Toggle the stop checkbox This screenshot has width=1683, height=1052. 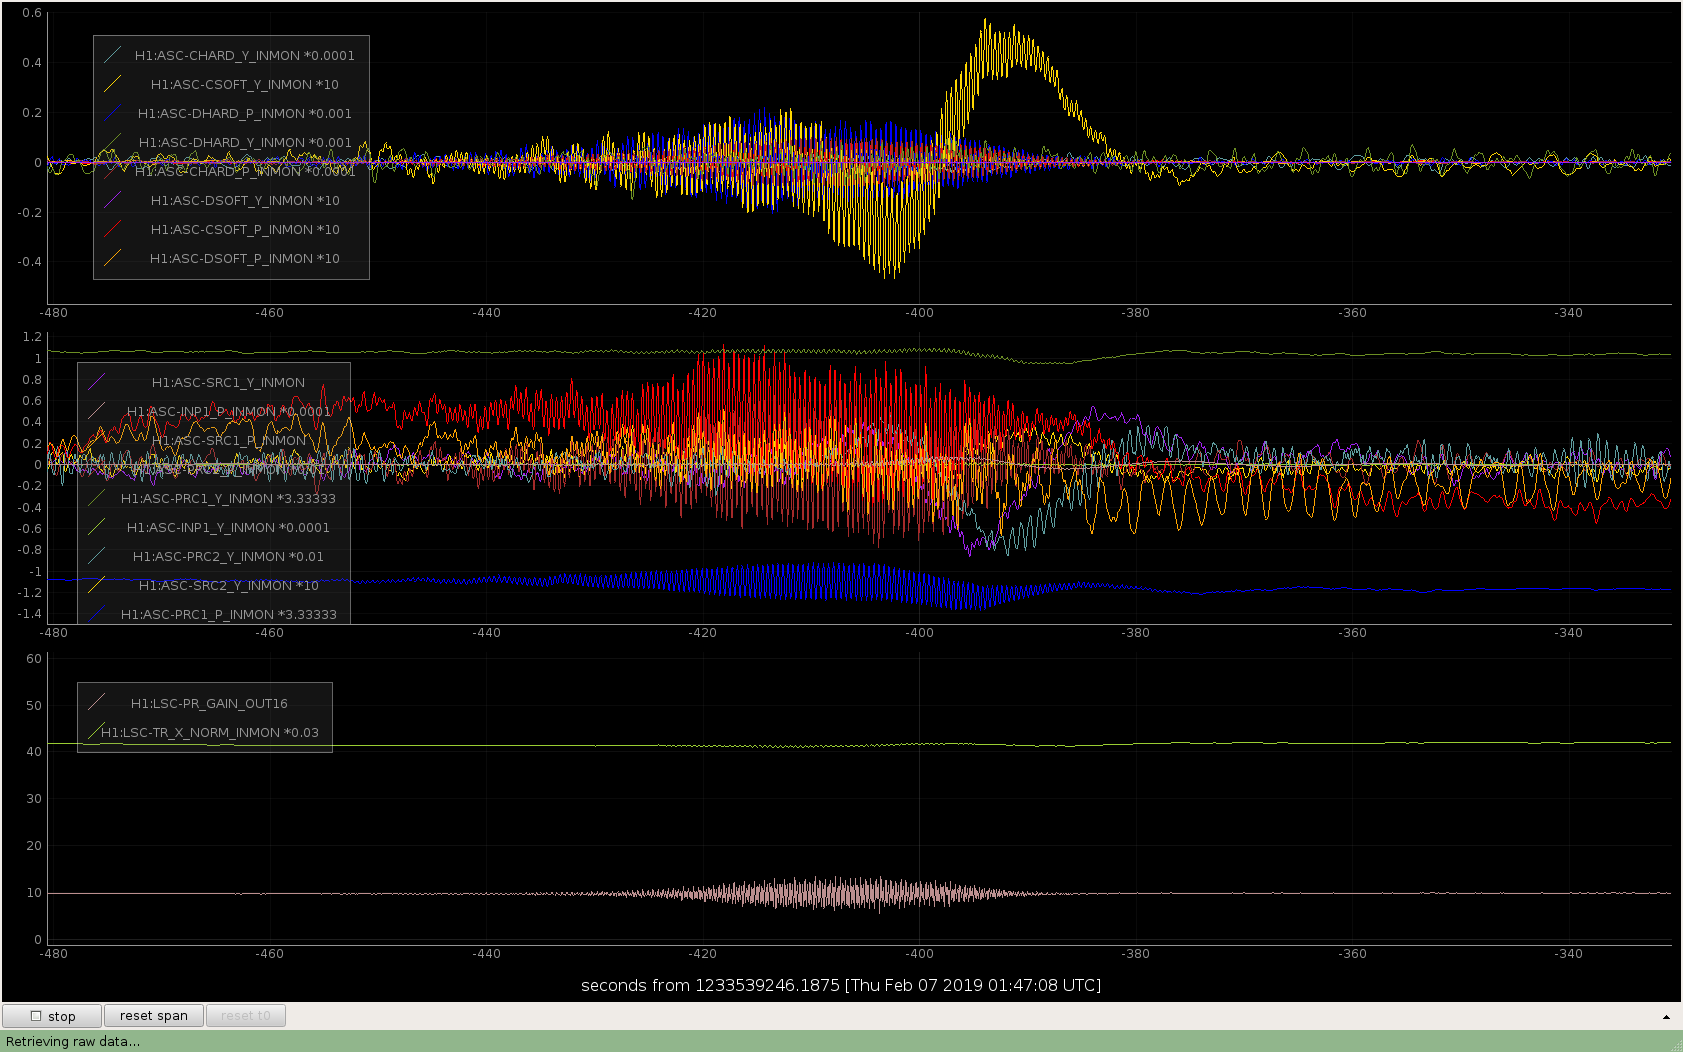coord(36,1016)
